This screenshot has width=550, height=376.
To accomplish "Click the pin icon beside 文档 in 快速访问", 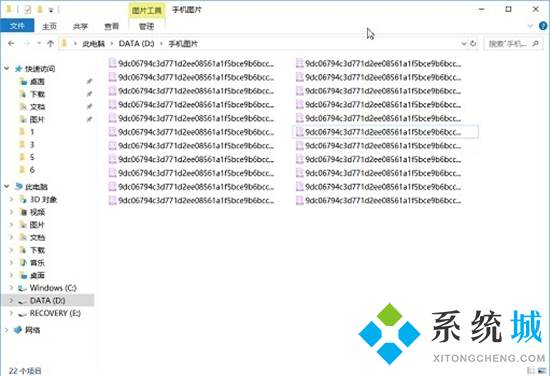I will [89, 107].
